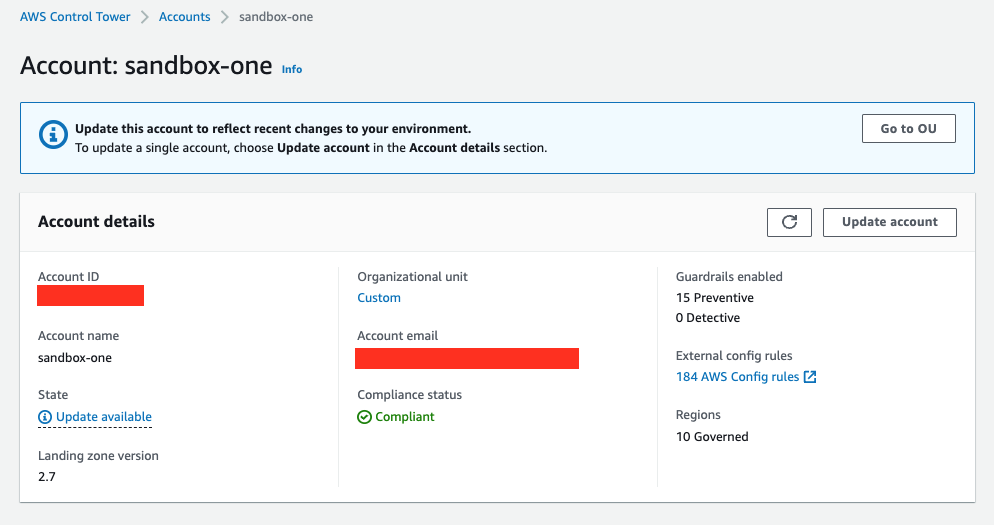Viewport: 994px width, 525px height.
Task: Click the redacted Account email value
Action: [x=468, y=357]
